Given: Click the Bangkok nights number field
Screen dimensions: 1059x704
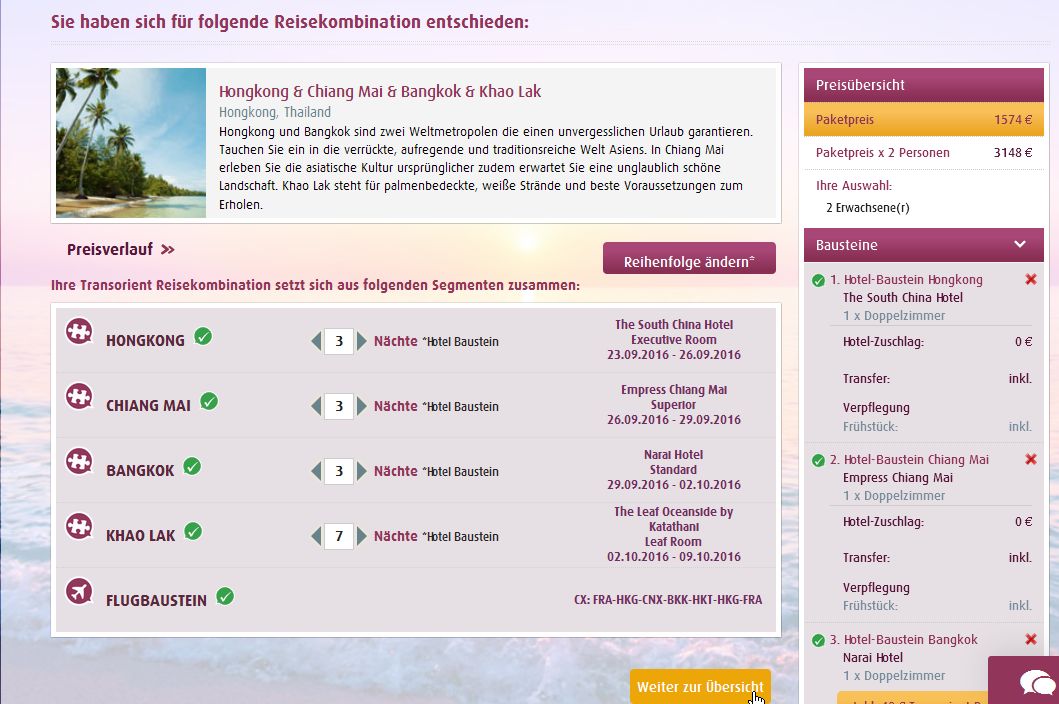Looking at the screenshot, I should pyautogui.click(x=339, y=472).
